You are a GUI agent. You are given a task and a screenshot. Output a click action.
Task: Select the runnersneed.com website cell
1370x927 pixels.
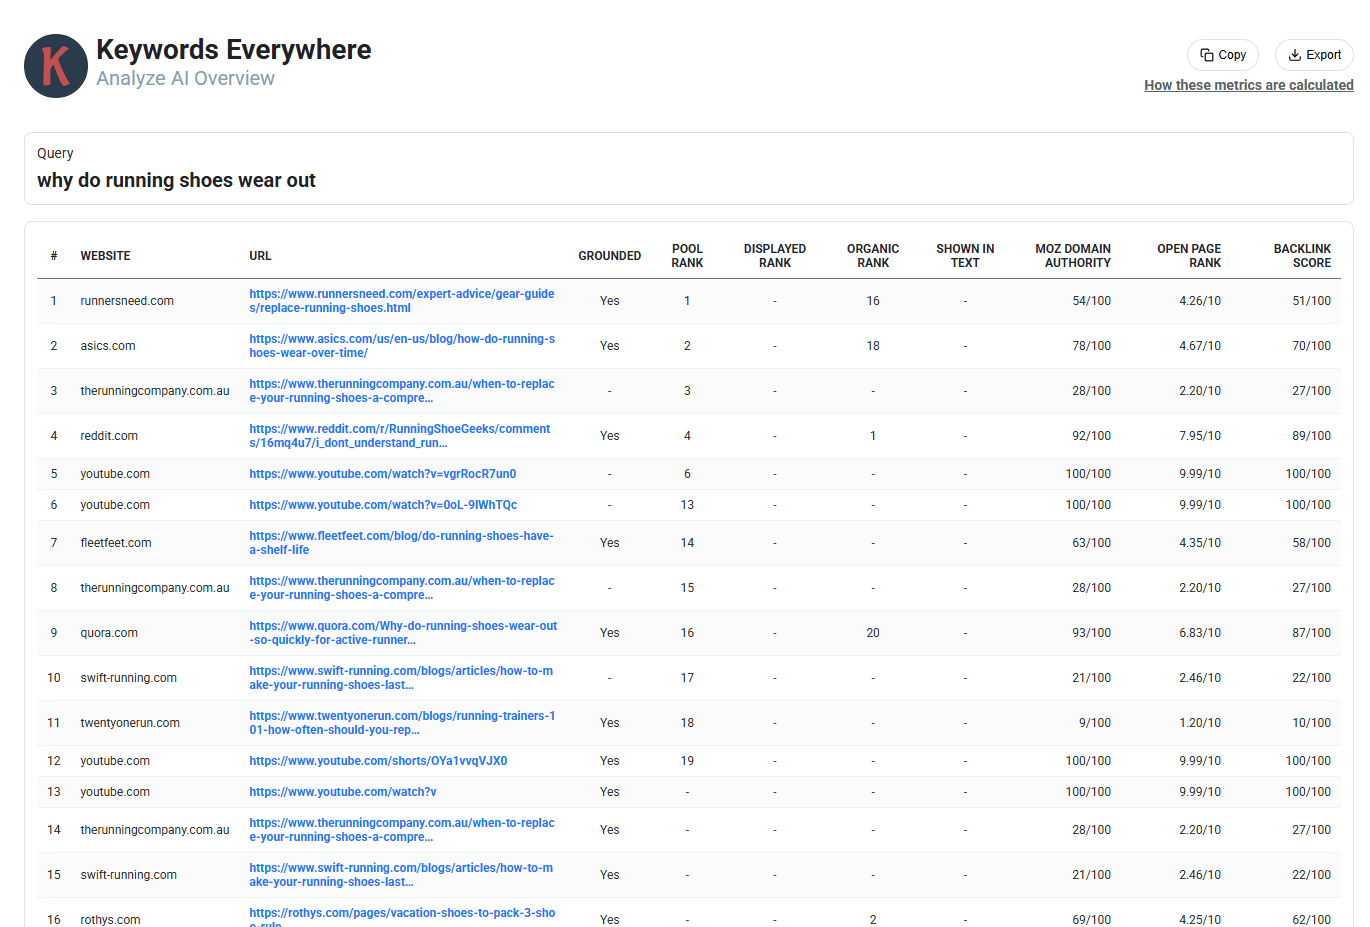coord(127,301)
